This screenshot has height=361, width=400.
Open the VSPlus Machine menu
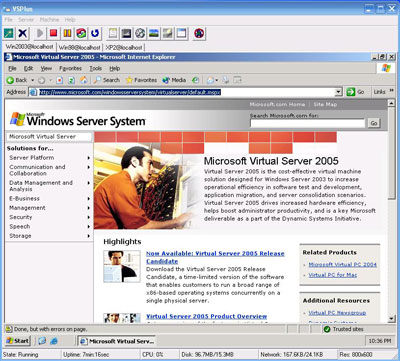[x=49, y=20]
